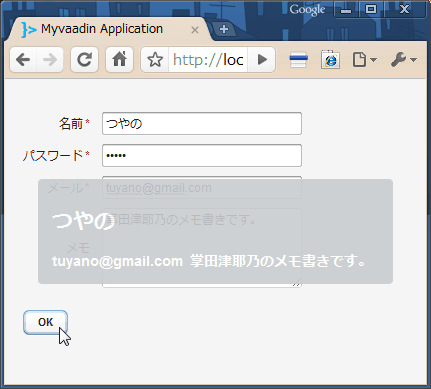Click the tuyano@gmail.com text in notification
Viewport: 431px width, 389px height.
117,261
